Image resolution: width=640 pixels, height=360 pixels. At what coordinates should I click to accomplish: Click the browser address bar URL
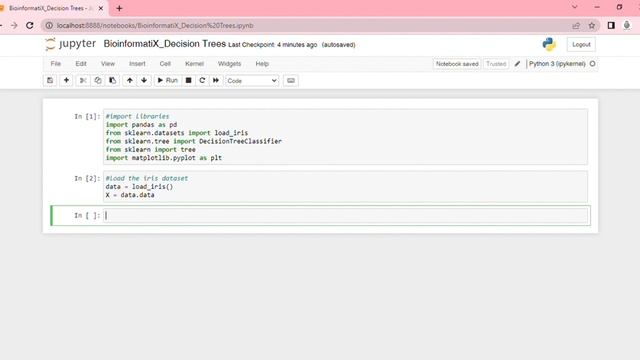pos(155,25)
